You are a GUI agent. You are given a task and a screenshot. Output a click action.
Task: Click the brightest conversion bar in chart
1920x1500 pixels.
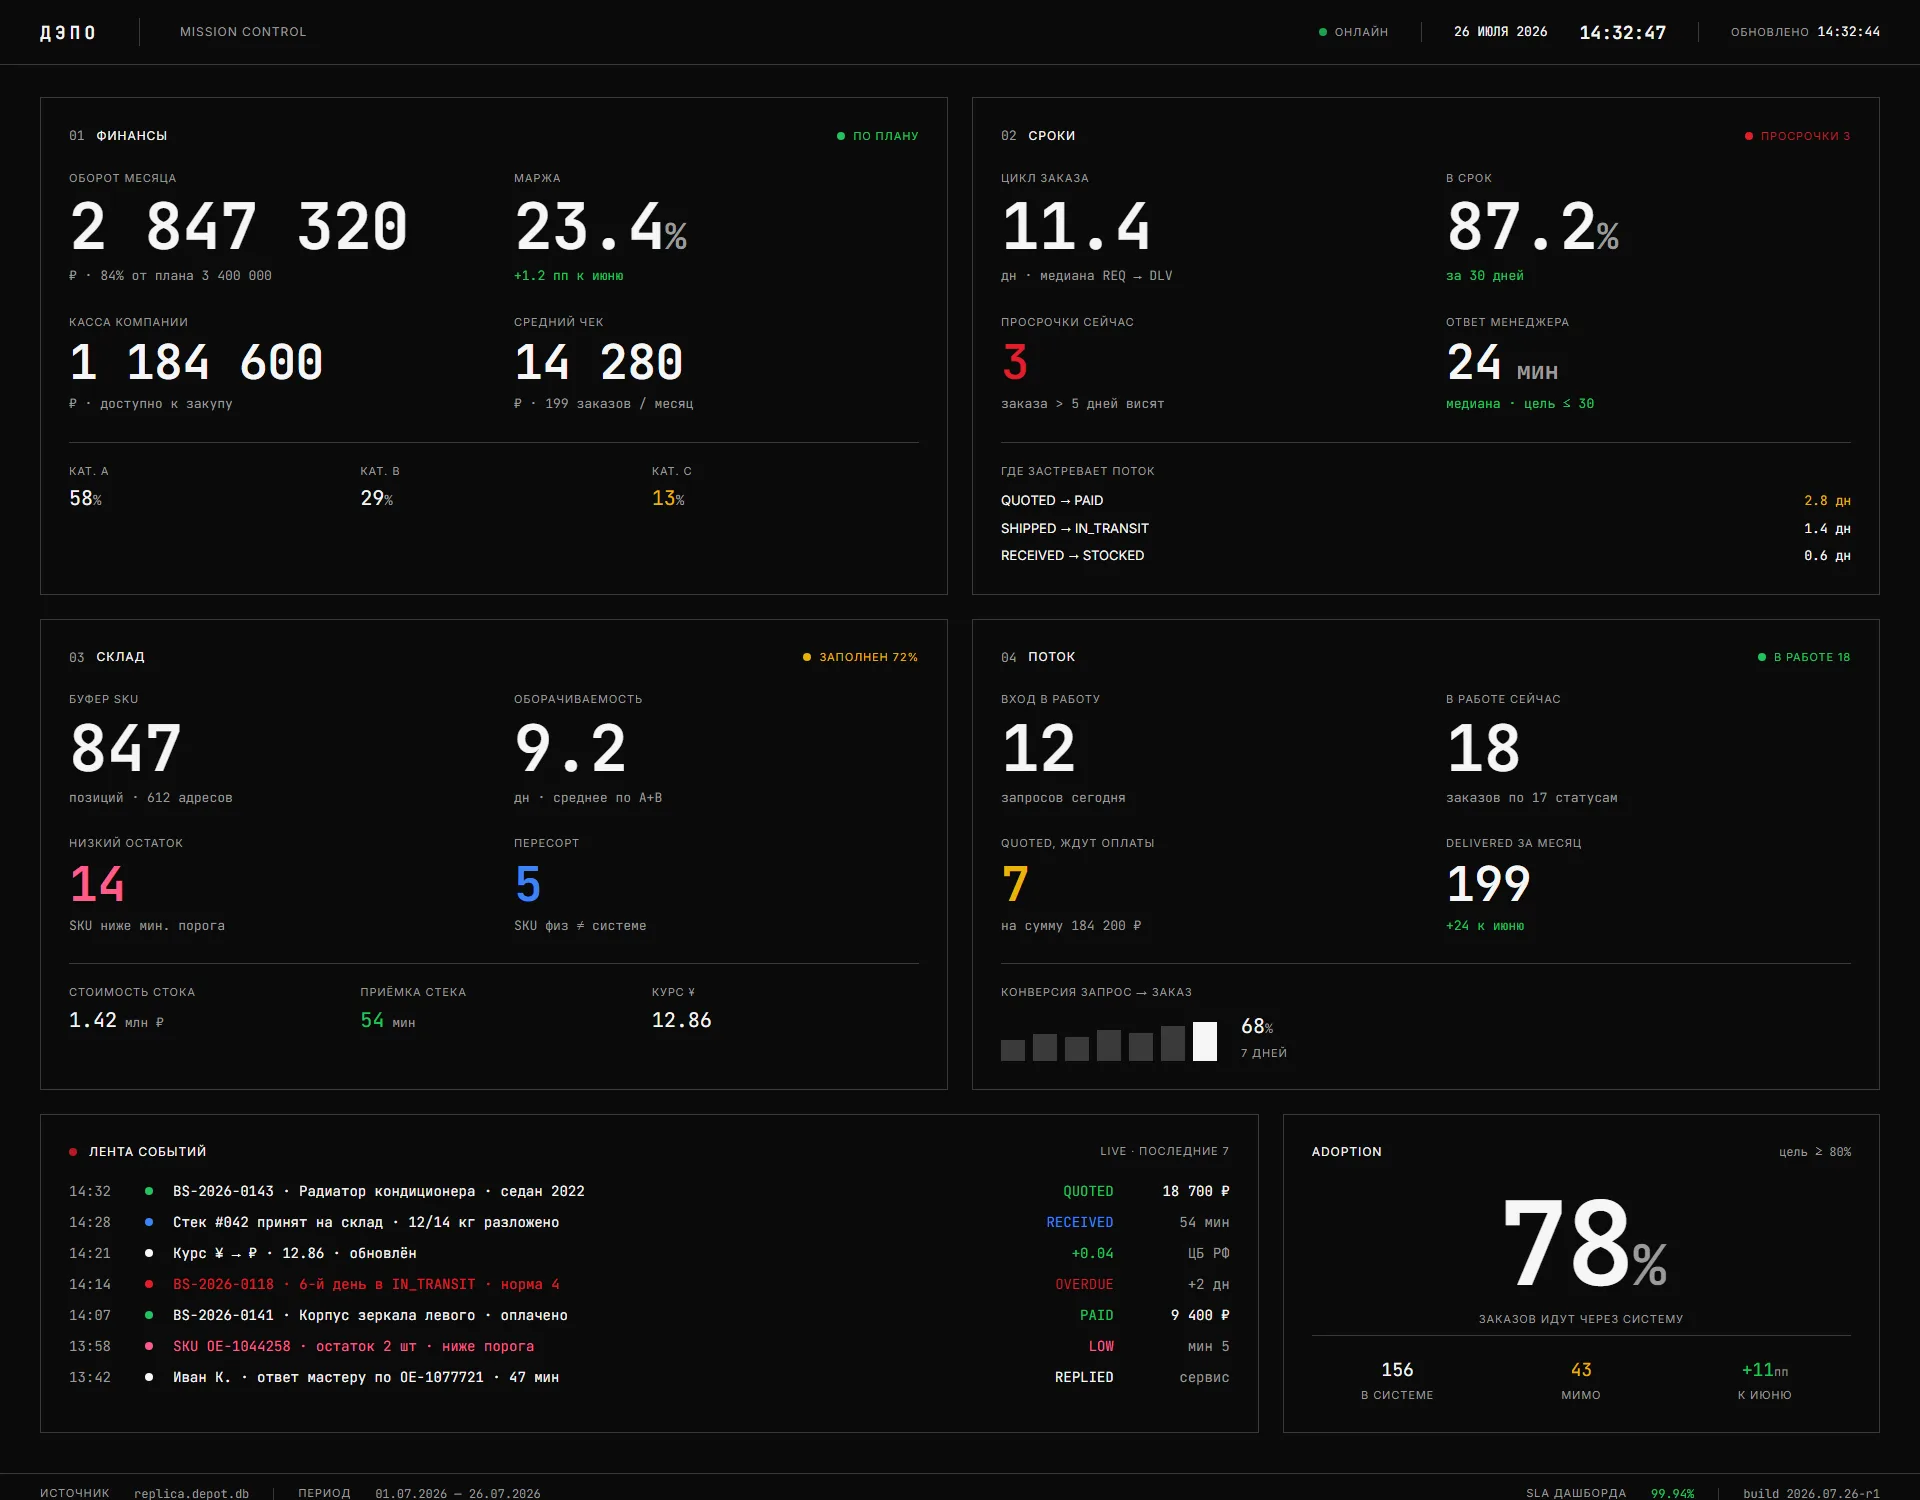(1205, 1041)
